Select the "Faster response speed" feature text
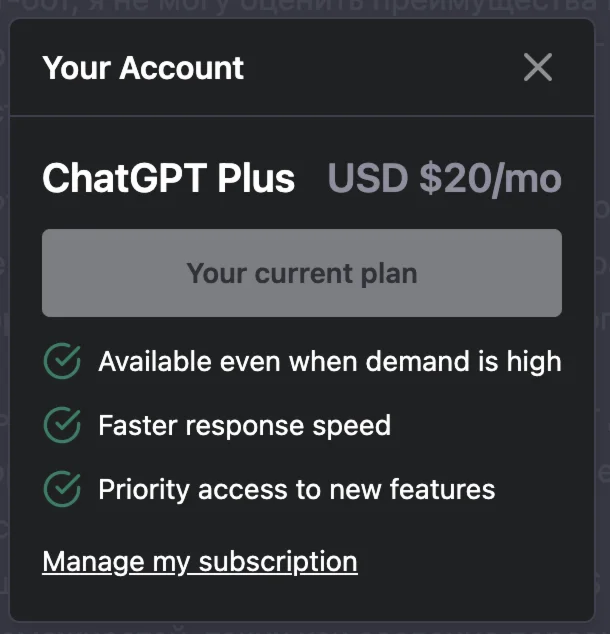The image size is (610, 634). [x=244, y=426]
